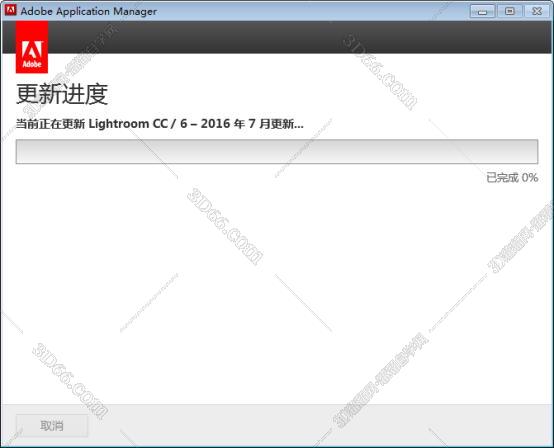Click the Adobe logo in the header
Screen dimensions: 554x448
[32, 47]
